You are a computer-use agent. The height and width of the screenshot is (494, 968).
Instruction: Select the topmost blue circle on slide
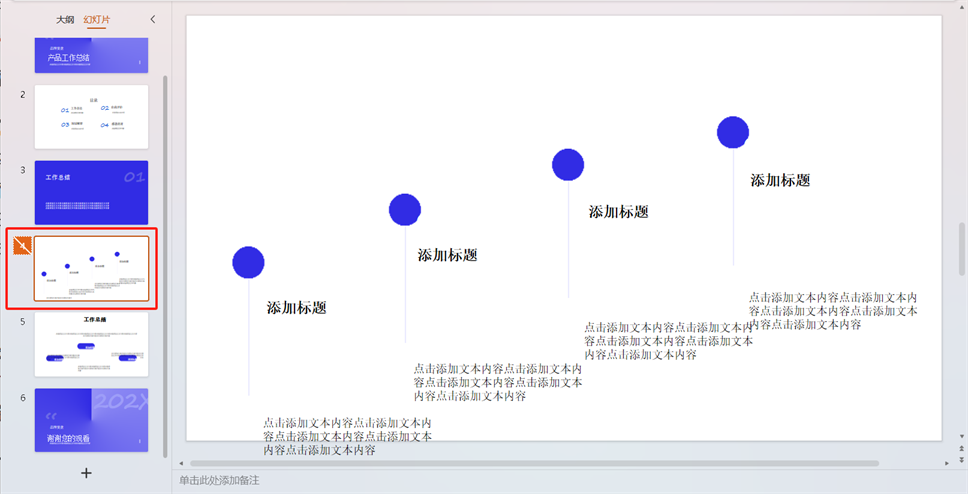pos(733,133)
